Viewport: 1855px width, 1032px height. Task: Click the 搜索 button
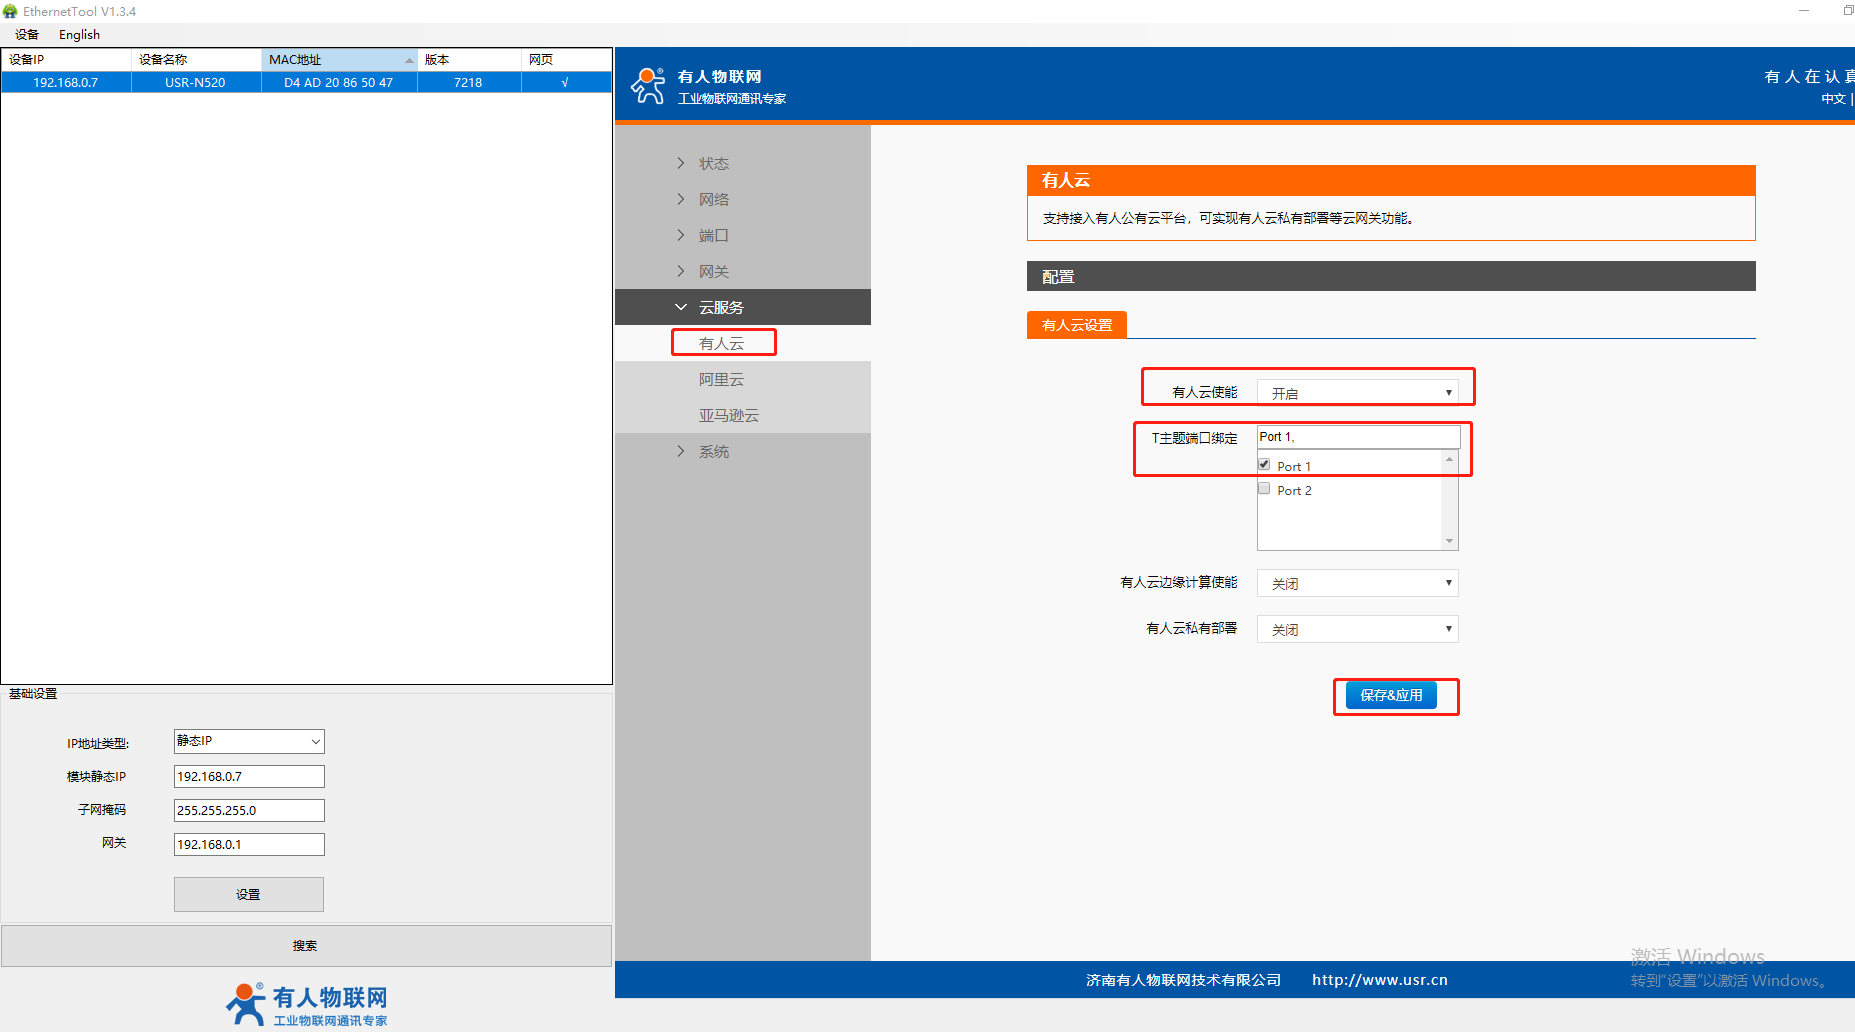305,945
